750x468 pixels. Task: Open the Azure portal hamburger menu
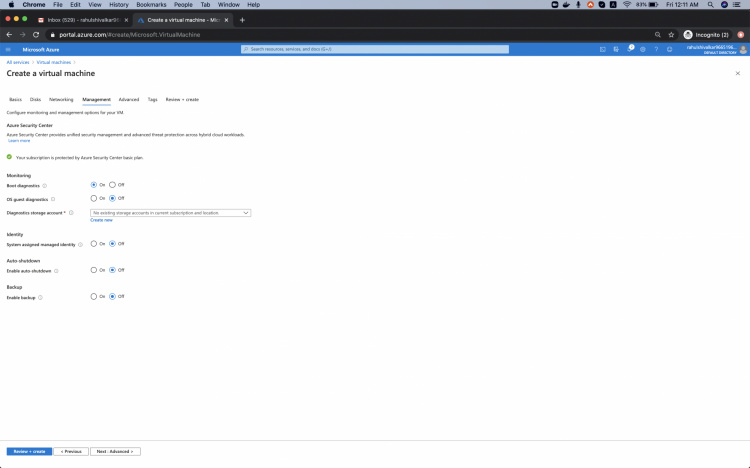tap(8, 49)
